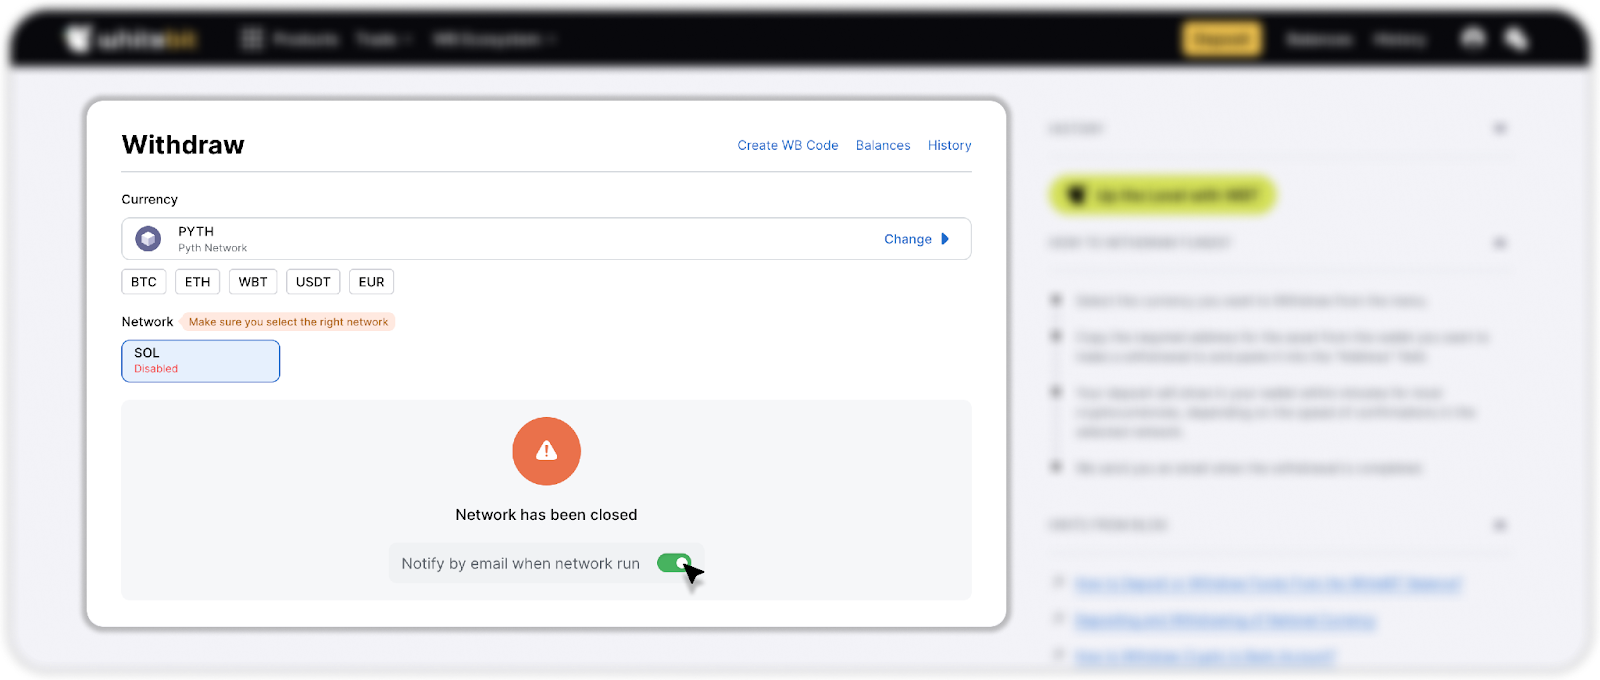Select the ETH quick currency button
The image size is (1600, 680).
[198, 282]
